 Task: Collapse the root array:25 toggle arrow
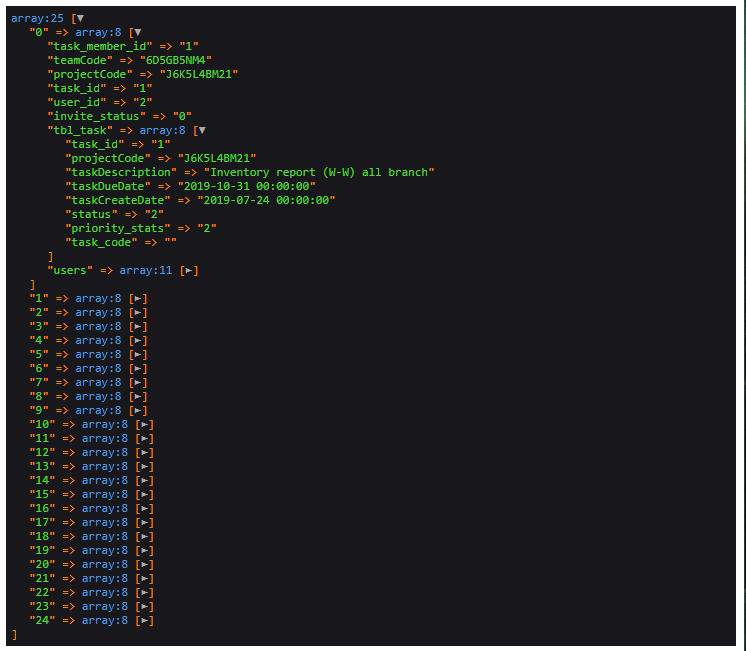point(80,18)
